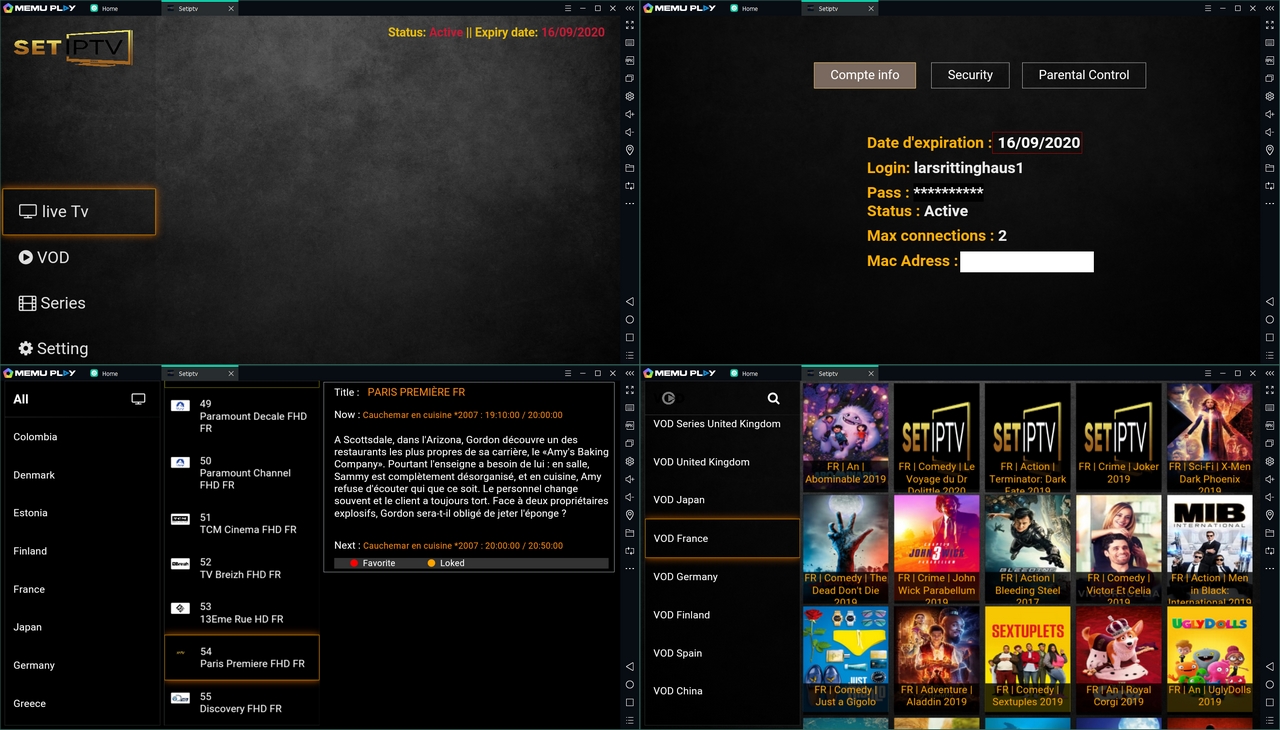Image resolution: width=1280 pixels, height=730 pixels.
Task: Open live Tv from the SET IPTV menu
Action: (79, 211)
